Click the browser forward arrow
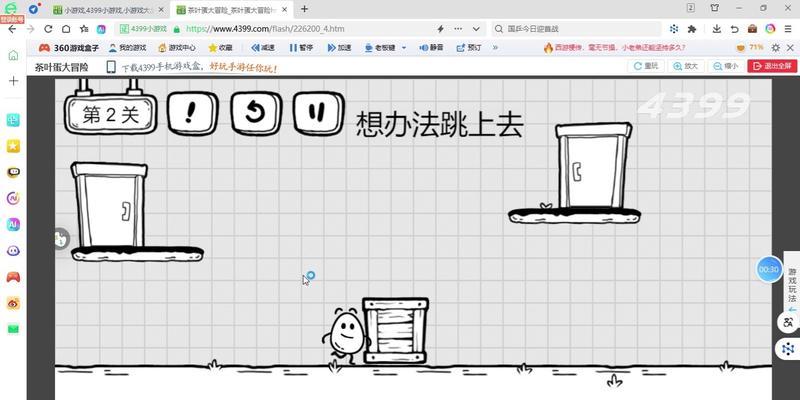Image resolution: width=800 pixels, height=400 pixels. pyautogui.click(x=30, y=29)
